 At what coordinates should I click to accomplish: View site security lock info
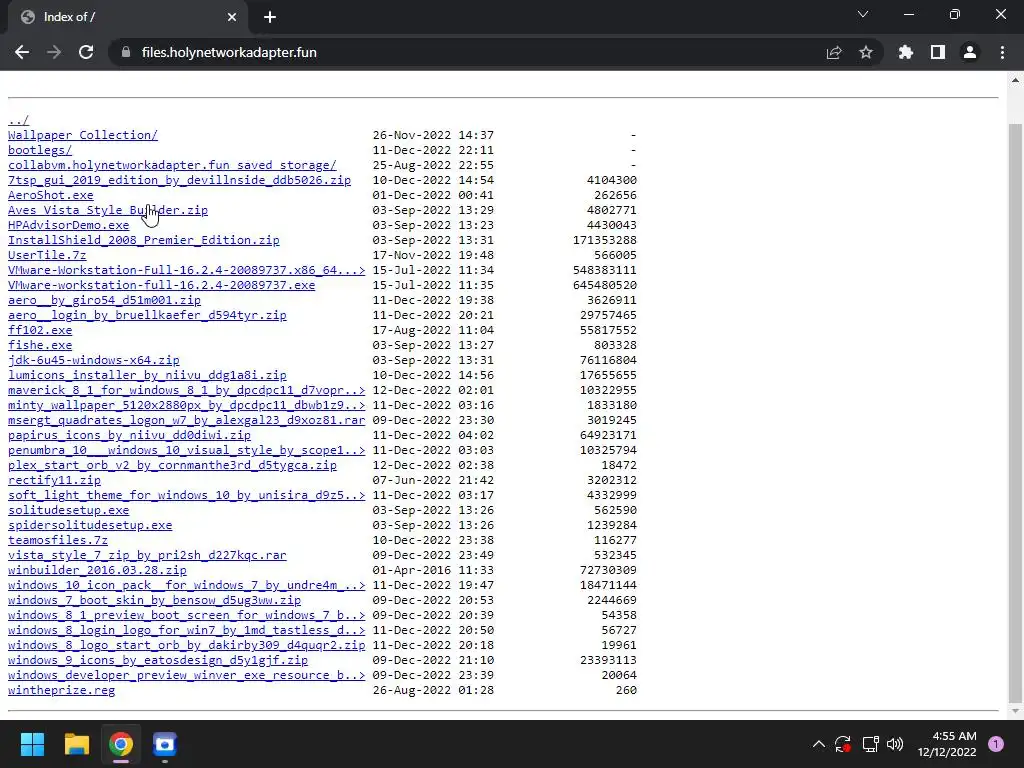click(125, 52)
